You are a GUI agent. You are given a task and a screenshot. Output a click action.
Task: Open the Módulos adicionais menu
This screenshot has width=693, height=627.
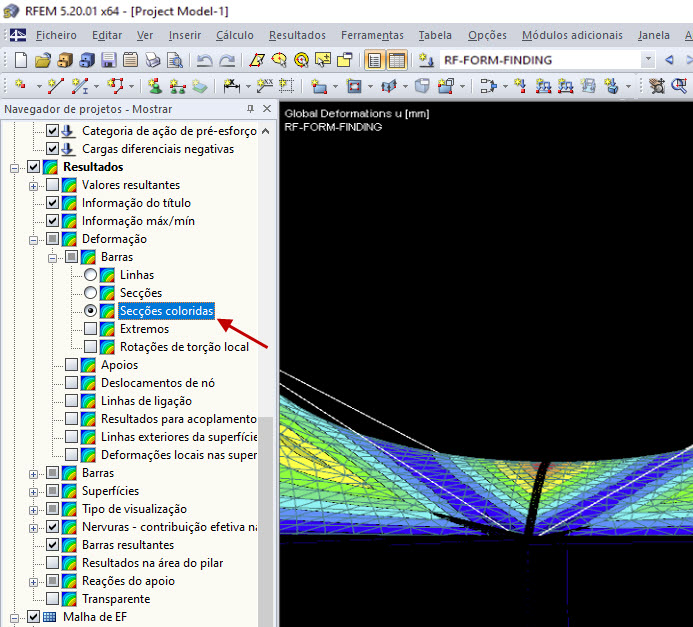[x=571, y=35]
